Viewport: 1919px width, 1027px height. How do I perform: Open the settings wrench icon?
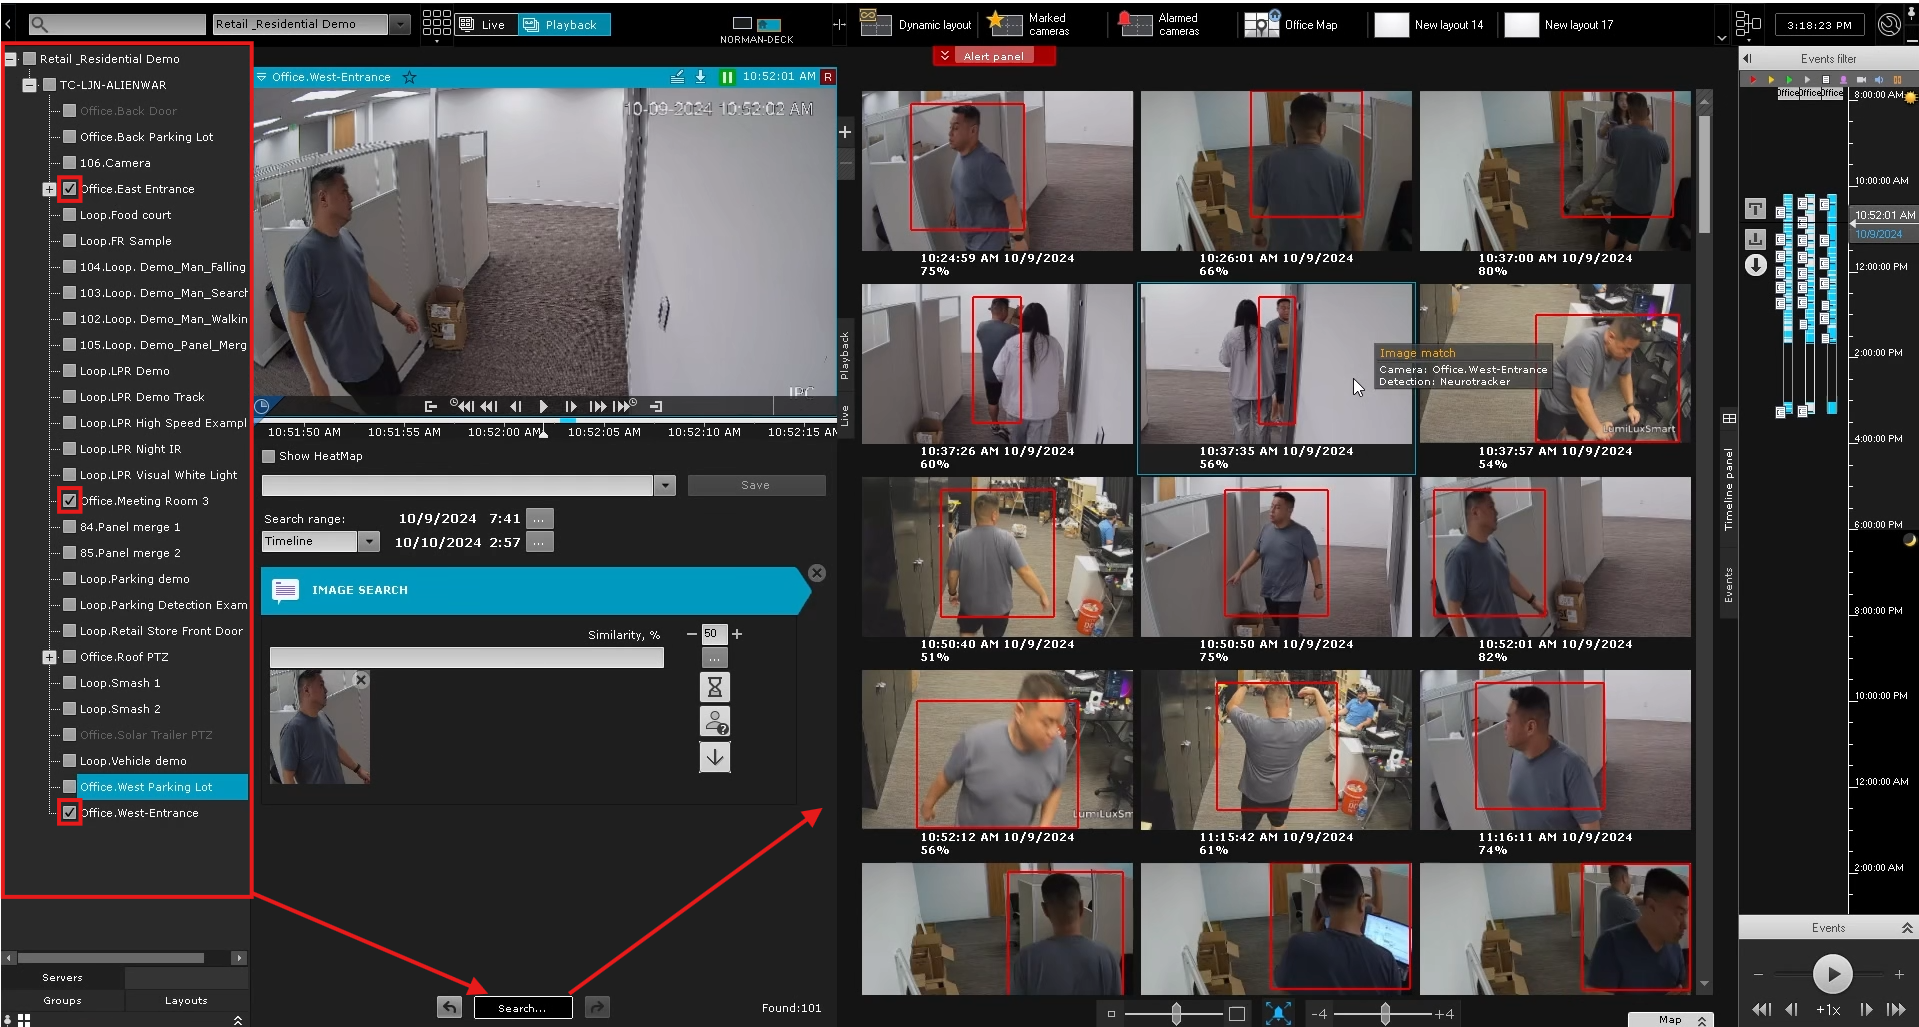click(x=1888, y=24)
